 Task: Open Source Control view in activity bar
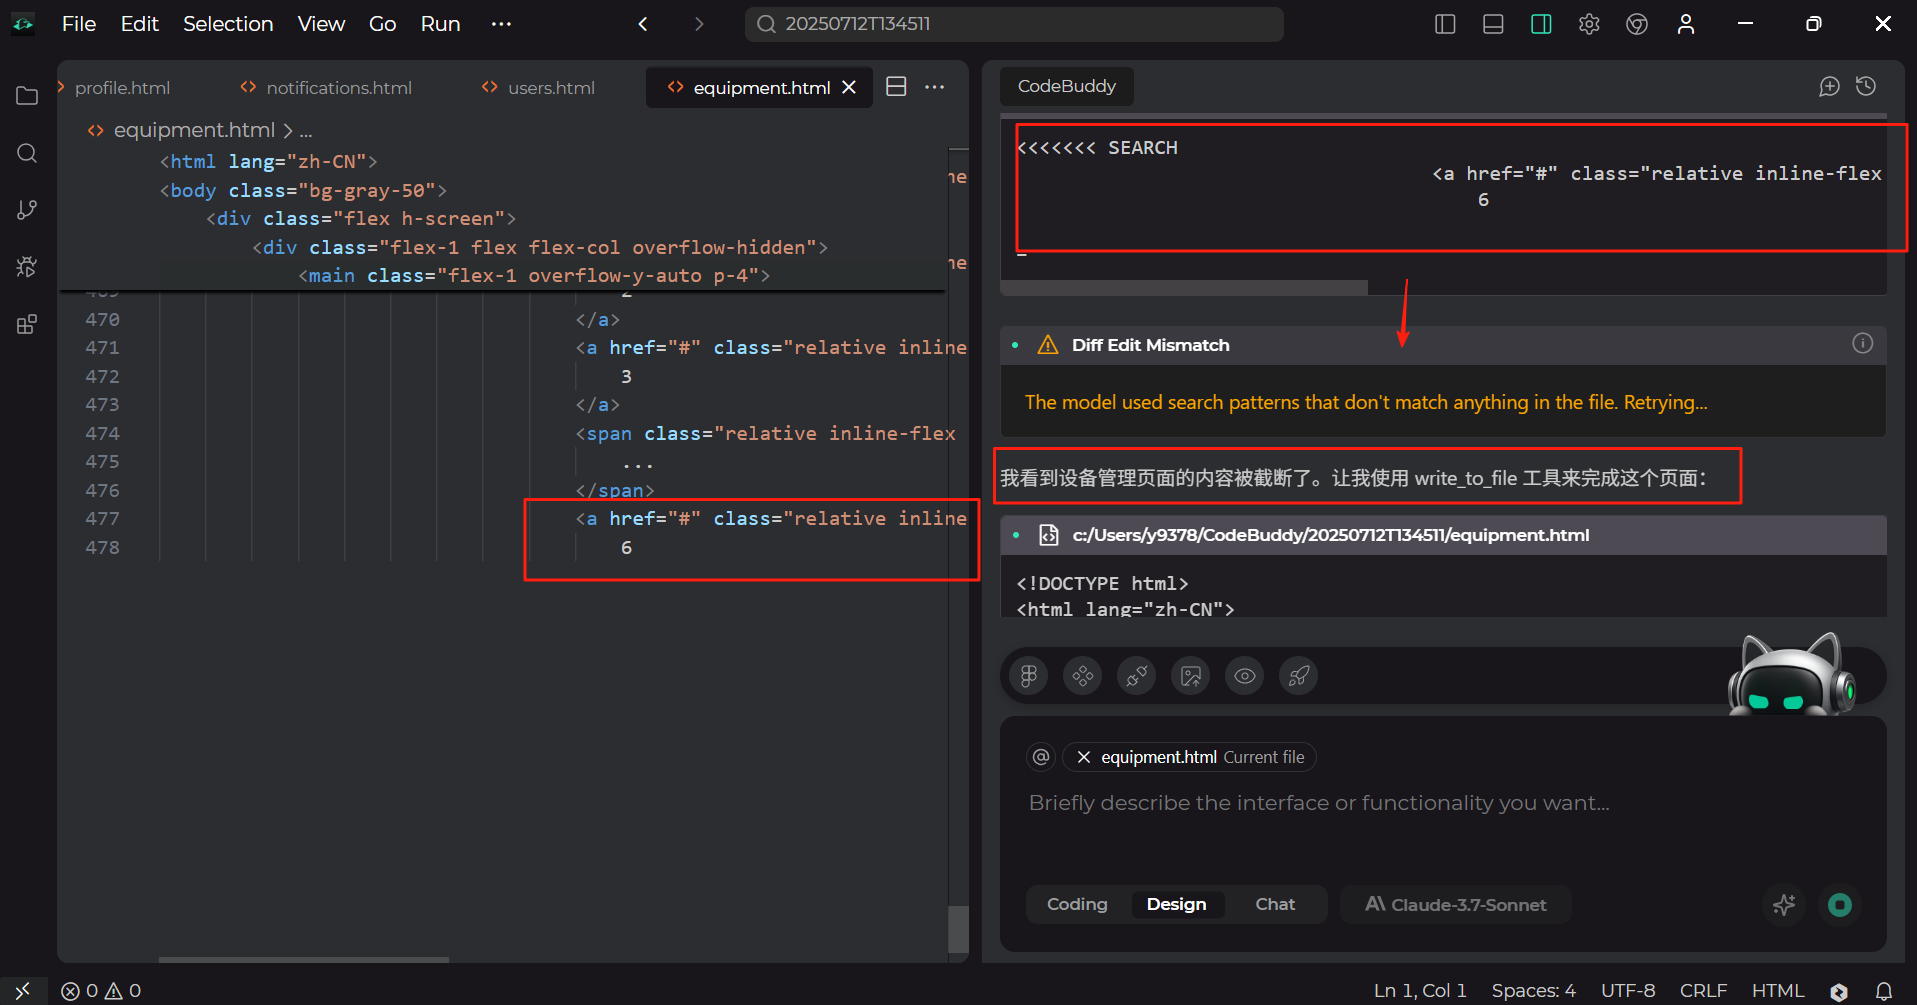pos(27,210)
